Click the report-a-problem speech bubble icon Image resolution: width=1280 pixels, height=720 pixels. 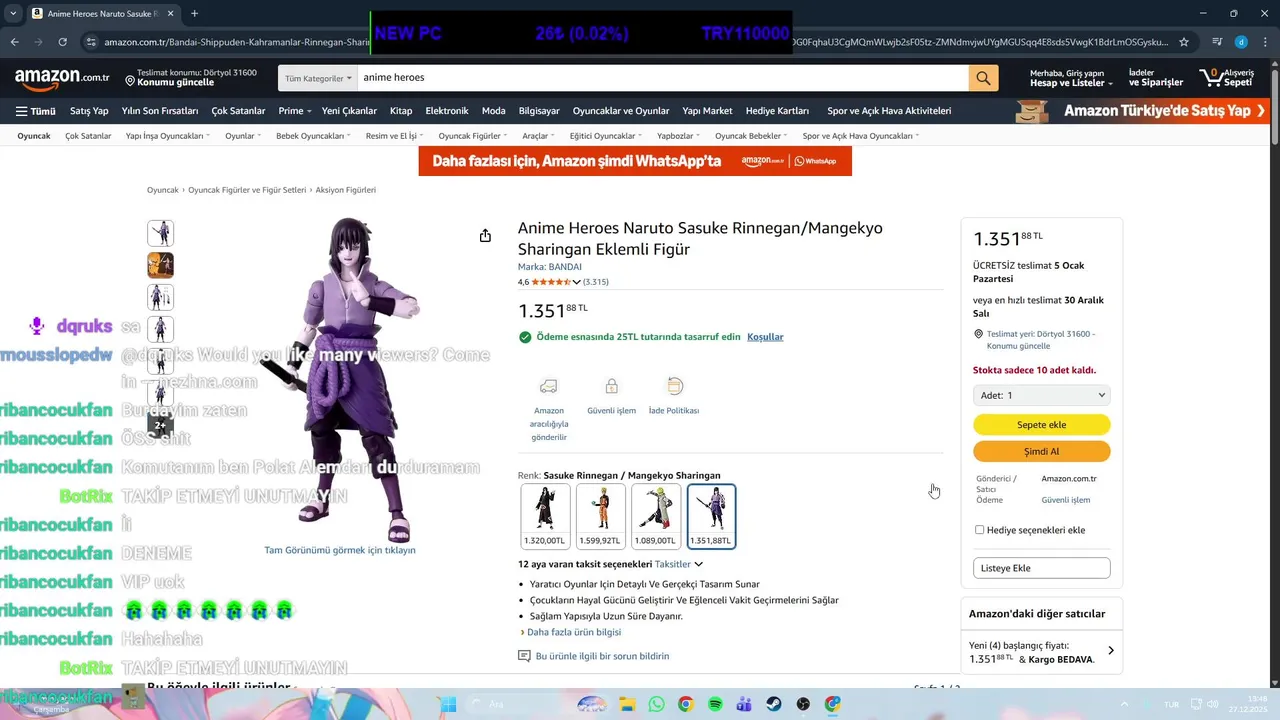(524, 656)
